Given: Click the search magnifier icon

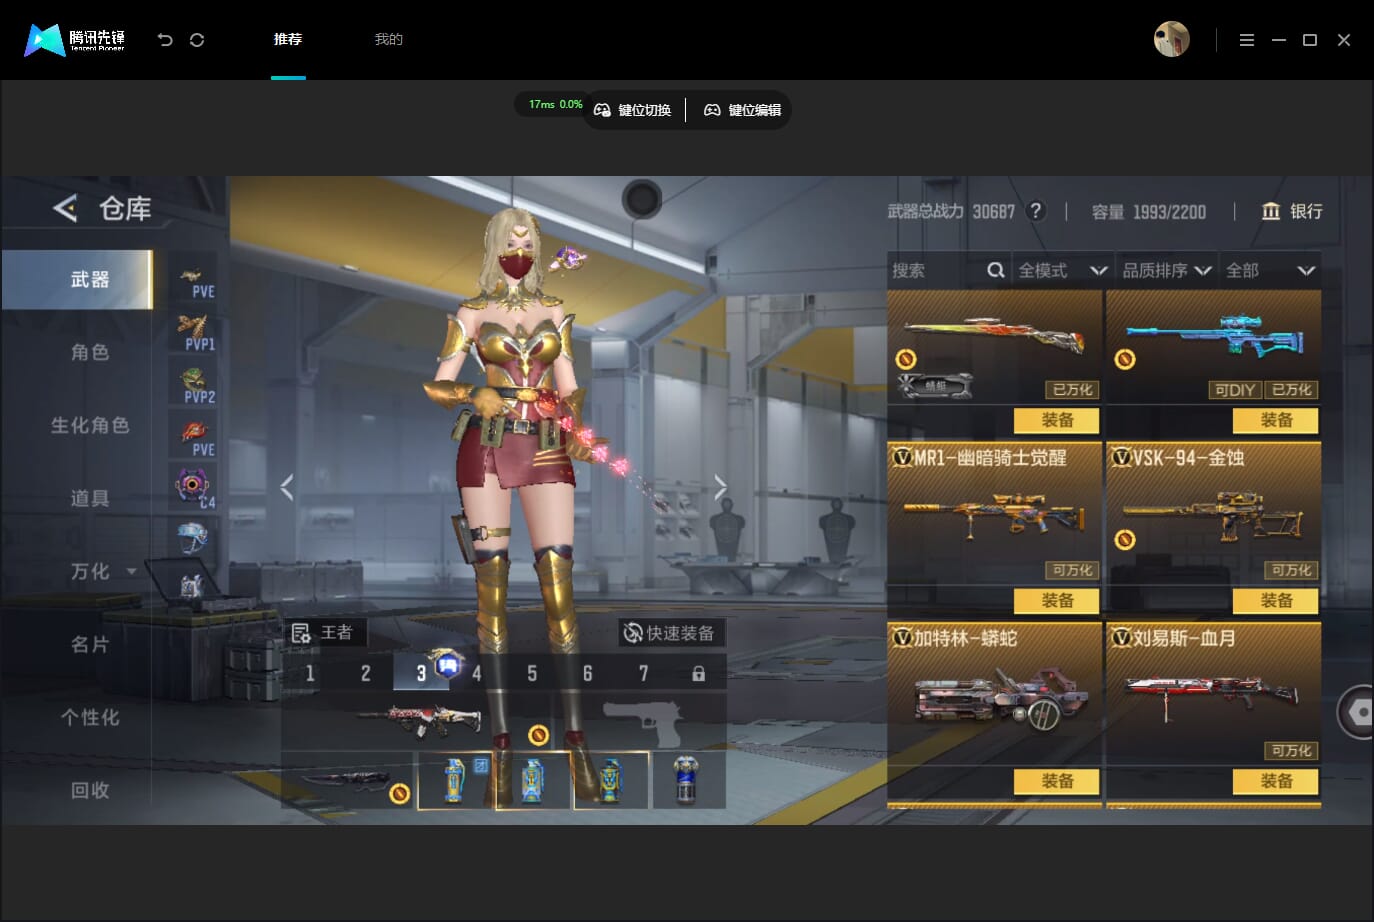Looking at the screenshot, I should 995,270.
